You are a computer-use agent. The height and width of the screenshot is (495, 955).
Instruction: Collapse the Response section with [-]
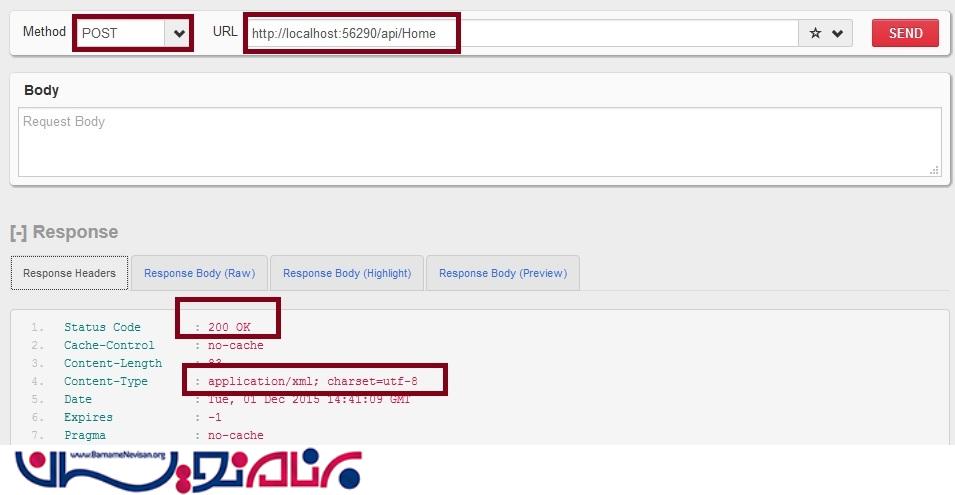[x=18, y=233]
